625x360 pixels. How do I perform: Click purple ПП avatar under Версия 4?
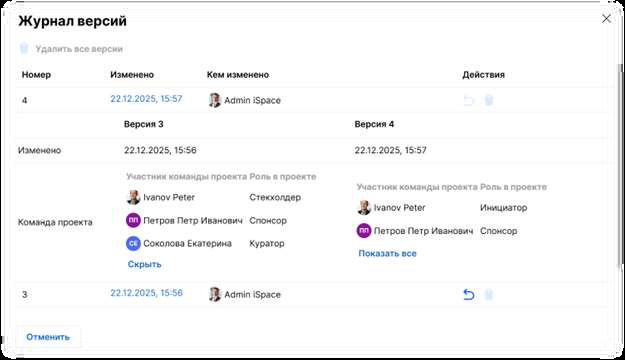pyautogui.click(x=364, y=231)
